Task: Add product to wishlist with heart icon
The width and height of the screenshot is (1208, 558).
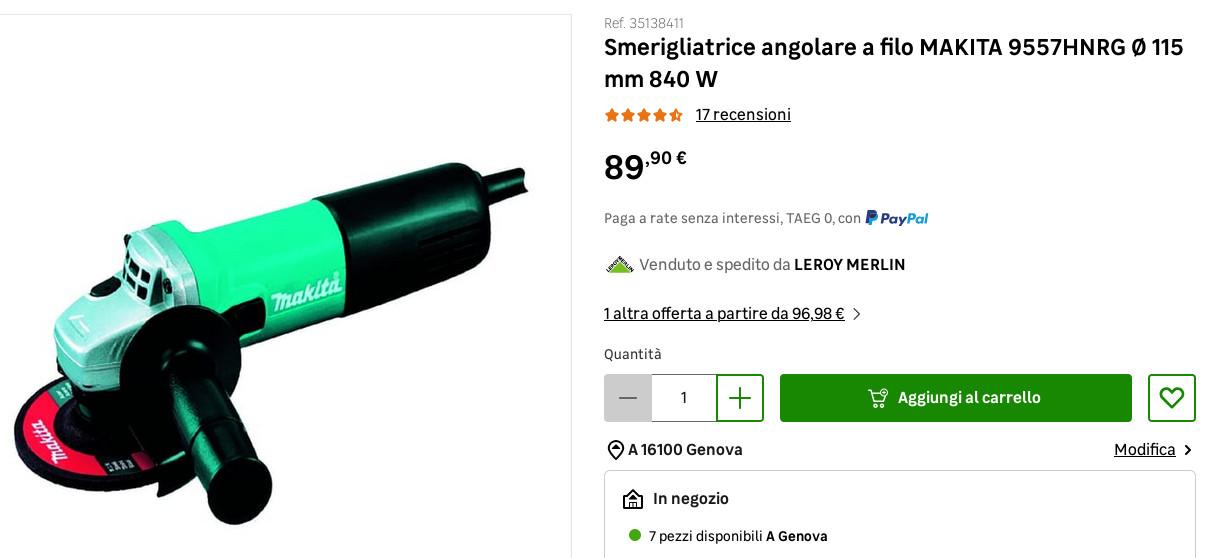Action: point(1172,398)
